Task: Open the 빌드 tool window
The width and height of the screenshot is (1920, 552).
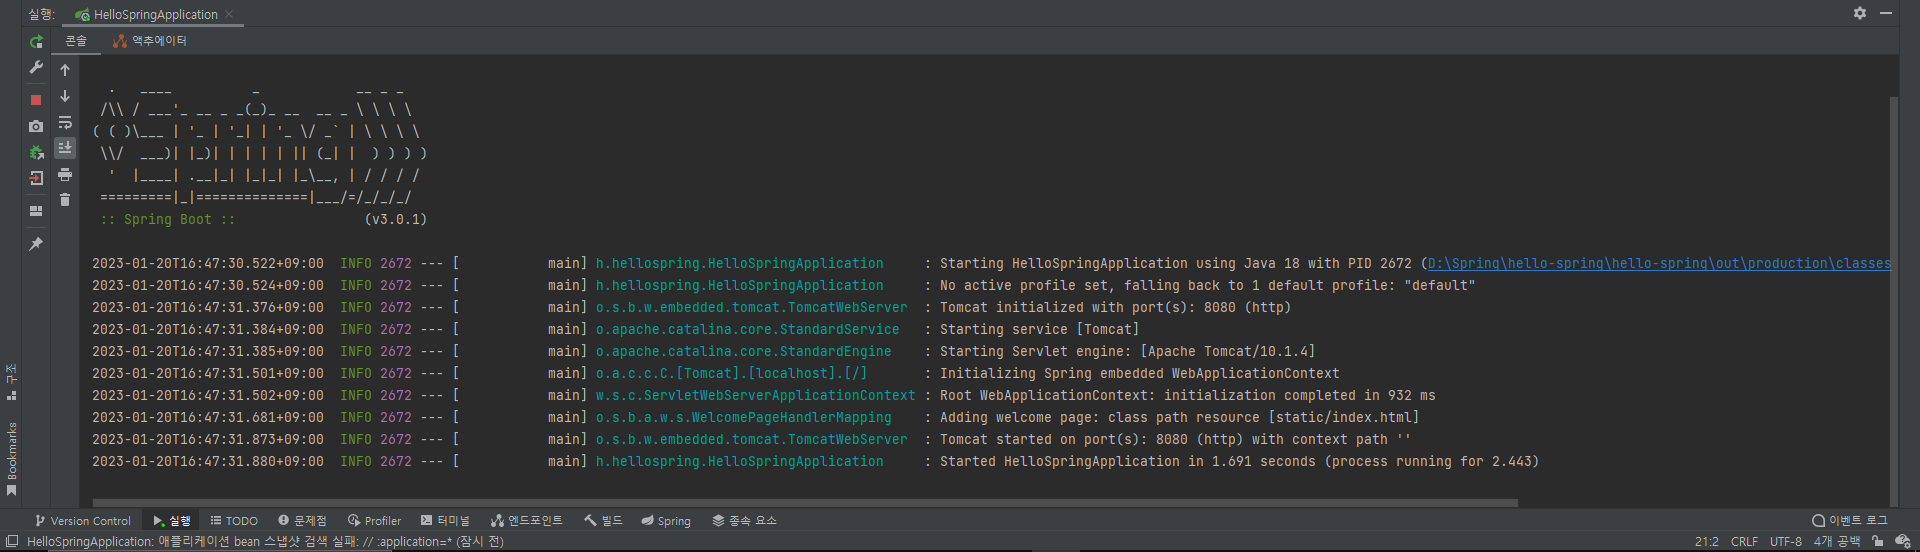Action: click(x=603, y=521)
